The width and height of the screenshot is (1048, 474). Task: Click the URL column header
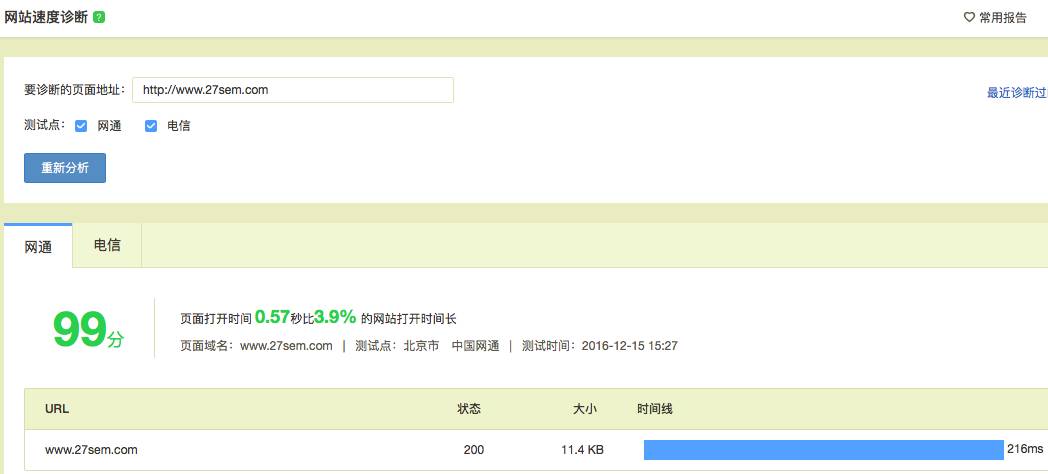pos(57,409)
